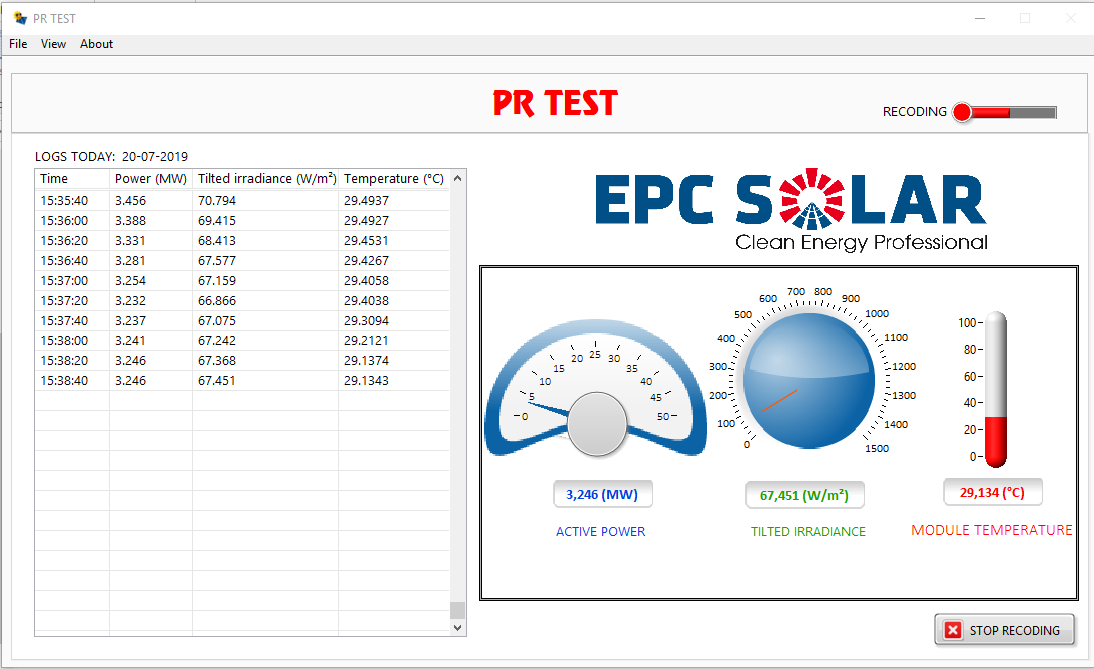Viewport: 1094px width, 669px height.
Task: Click the PR TEST app icon in title bar
Action: click(20, 18)
